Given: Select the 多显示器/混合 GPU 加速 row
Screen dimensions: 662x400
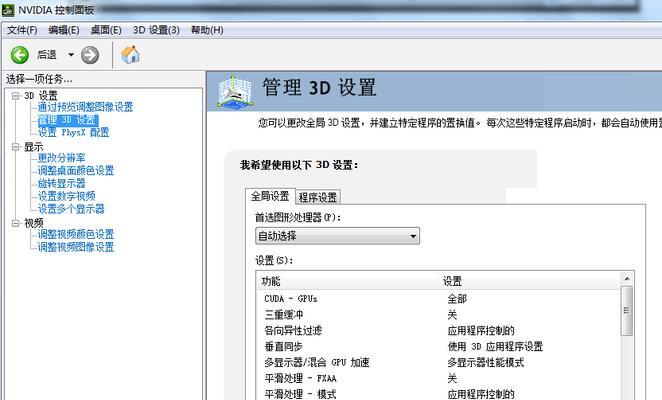Looking at the screenshot, I should [438, 362].
